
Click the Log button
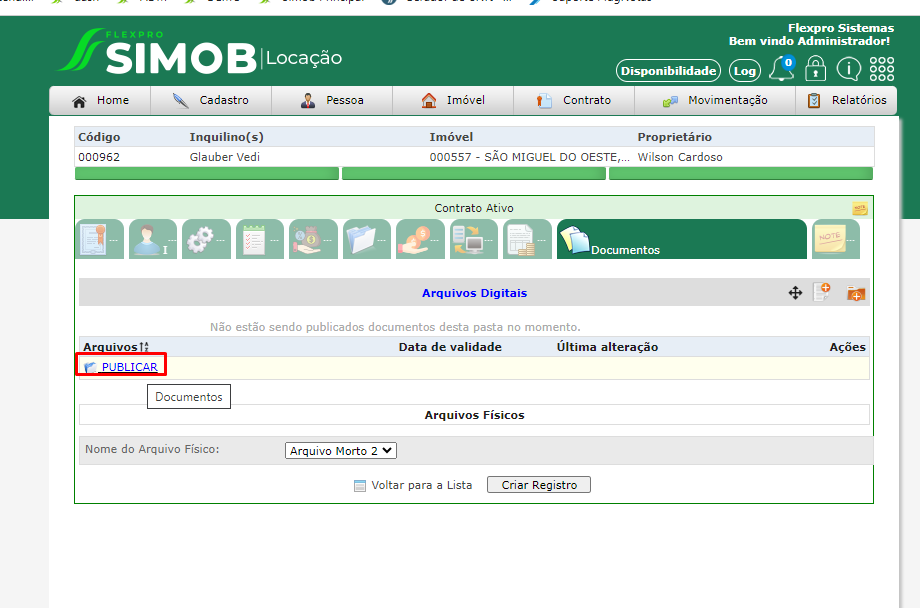coord(745,71)
